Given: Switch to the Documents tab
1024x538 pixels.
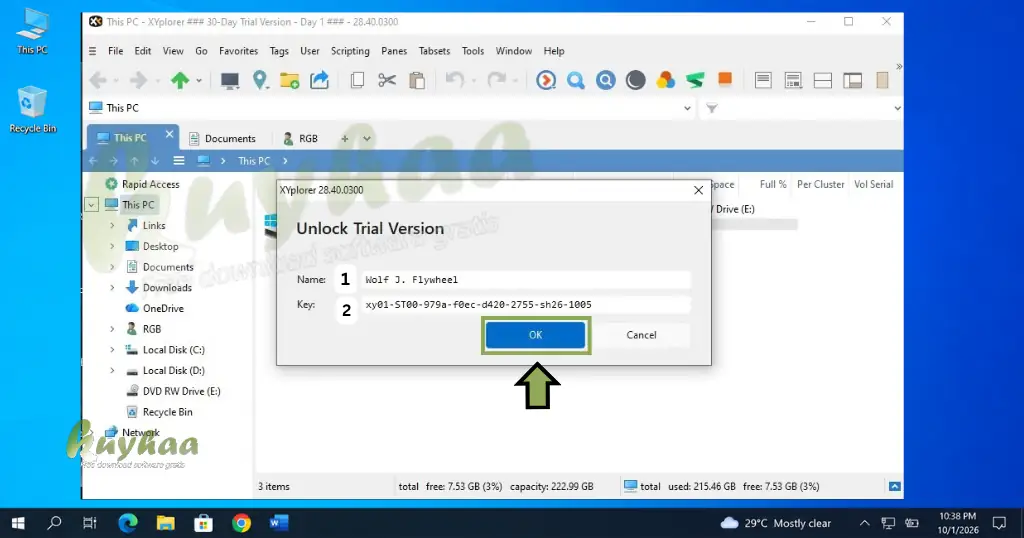Looking at the screenshot, I should point(222,138).
